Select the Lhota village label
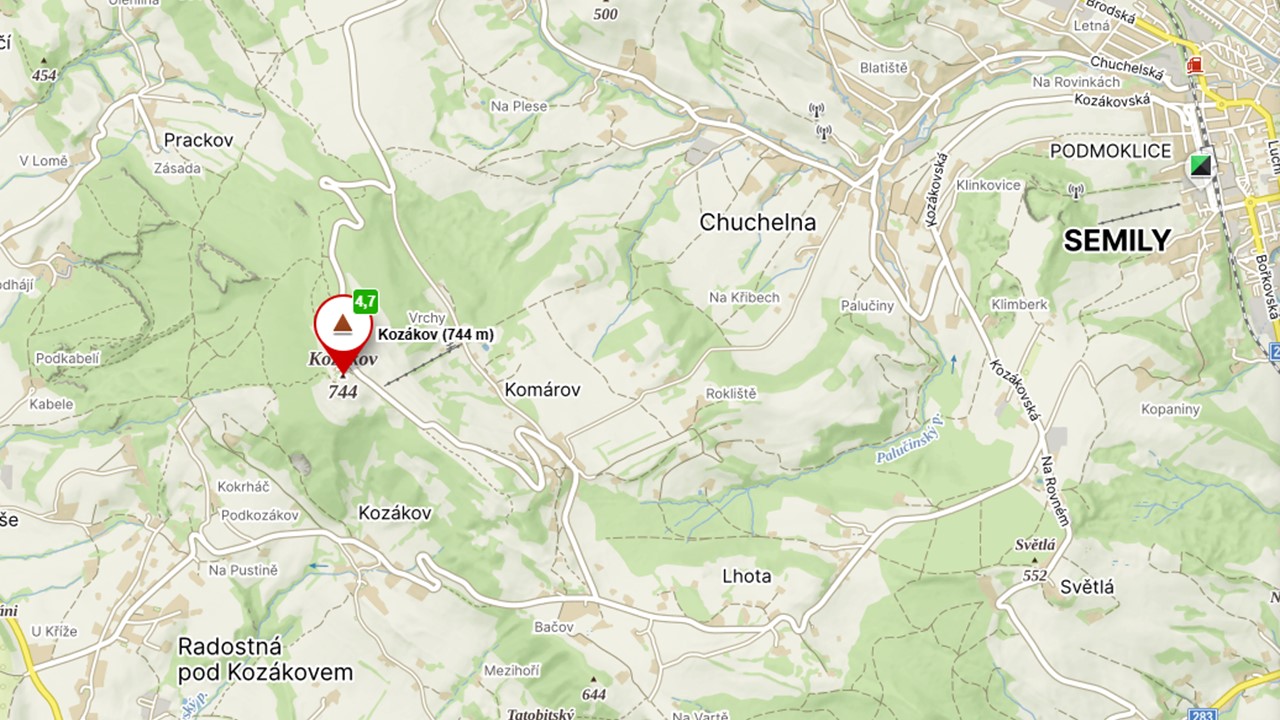The height and width of the screenshot is (720, 1280). pos(747,576)
